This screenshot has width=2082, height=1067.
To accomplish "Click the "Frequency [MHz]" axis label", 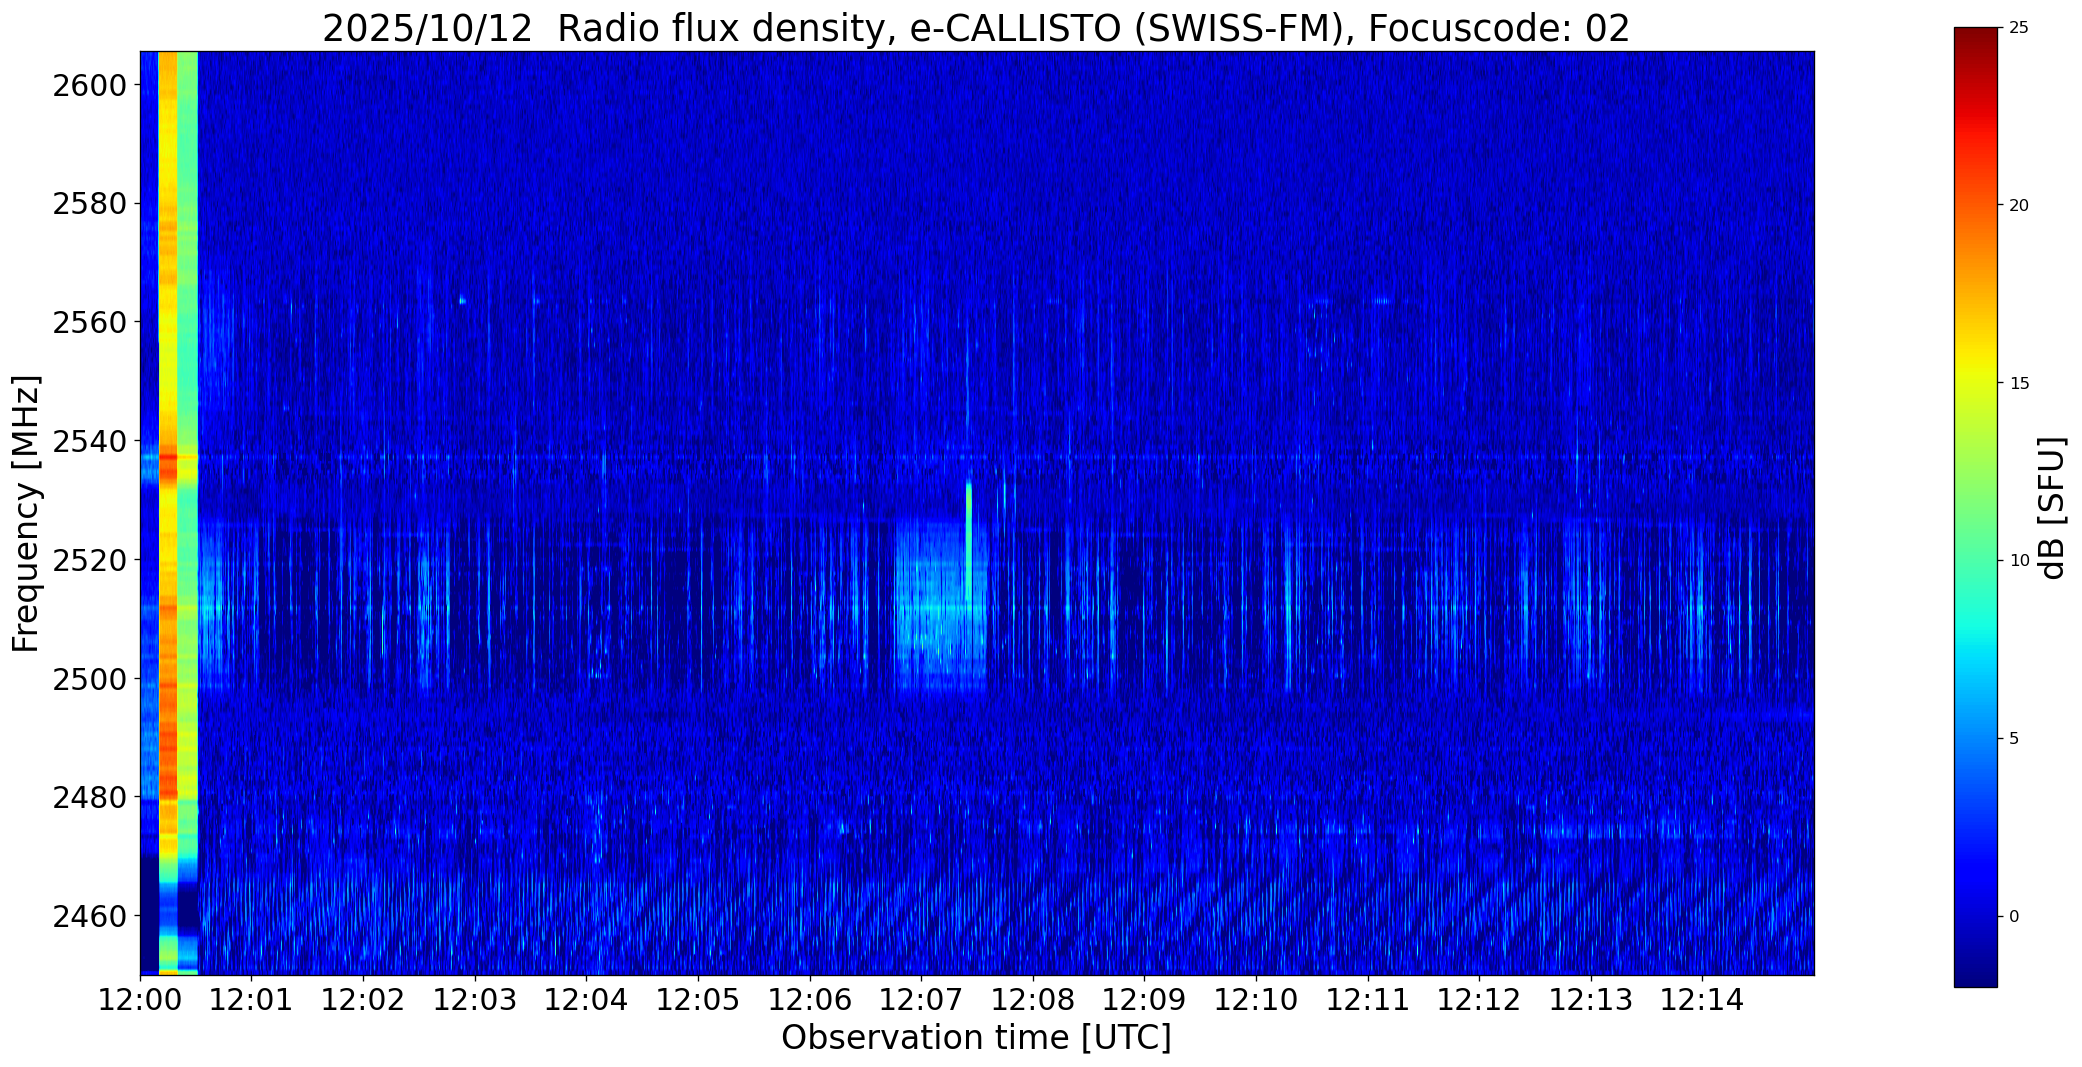I will point(27,513).
